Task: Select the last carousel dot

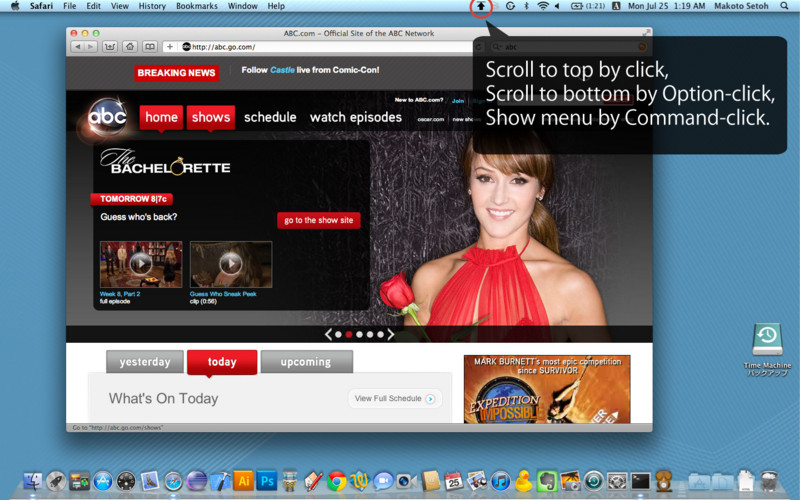Action: click(x=380, y=335)
